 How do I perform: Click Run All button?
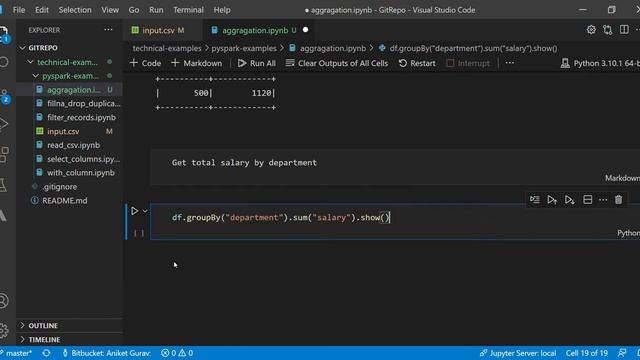(257, 63)
